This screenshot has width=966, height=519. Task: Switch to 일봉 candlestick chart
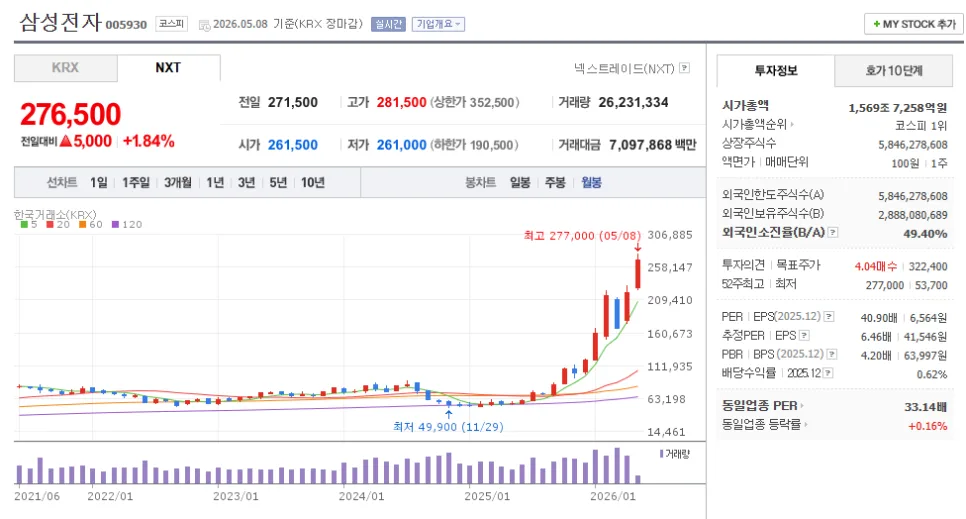coord(520,182)
